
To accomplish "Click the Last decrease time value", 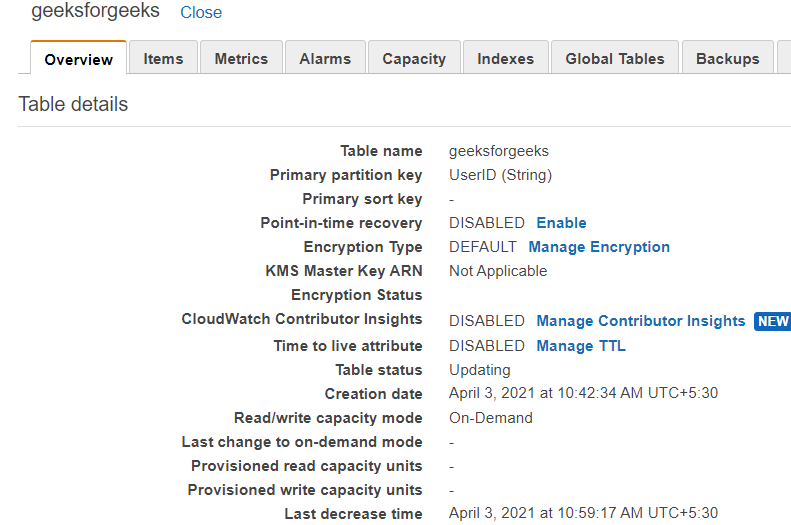I will tap(583, 514).
